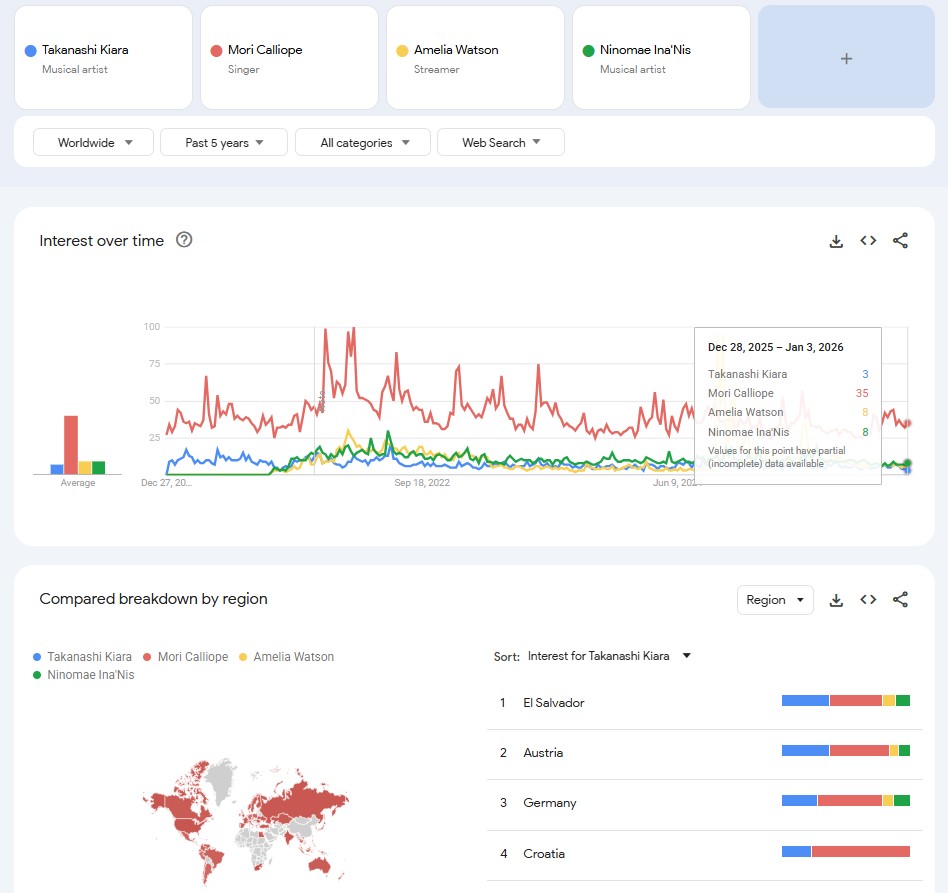Click the El Salvador region row

point(705,703)
